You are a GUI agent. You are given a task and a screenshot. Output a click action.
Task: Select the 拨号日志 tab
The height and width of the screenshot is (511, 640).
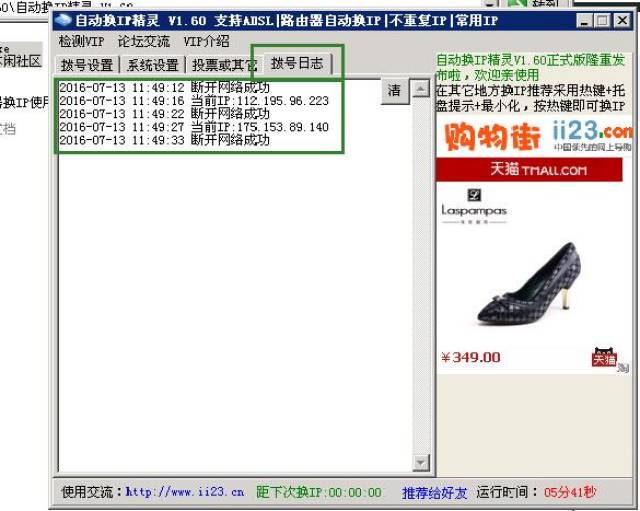tap(297, 63)
